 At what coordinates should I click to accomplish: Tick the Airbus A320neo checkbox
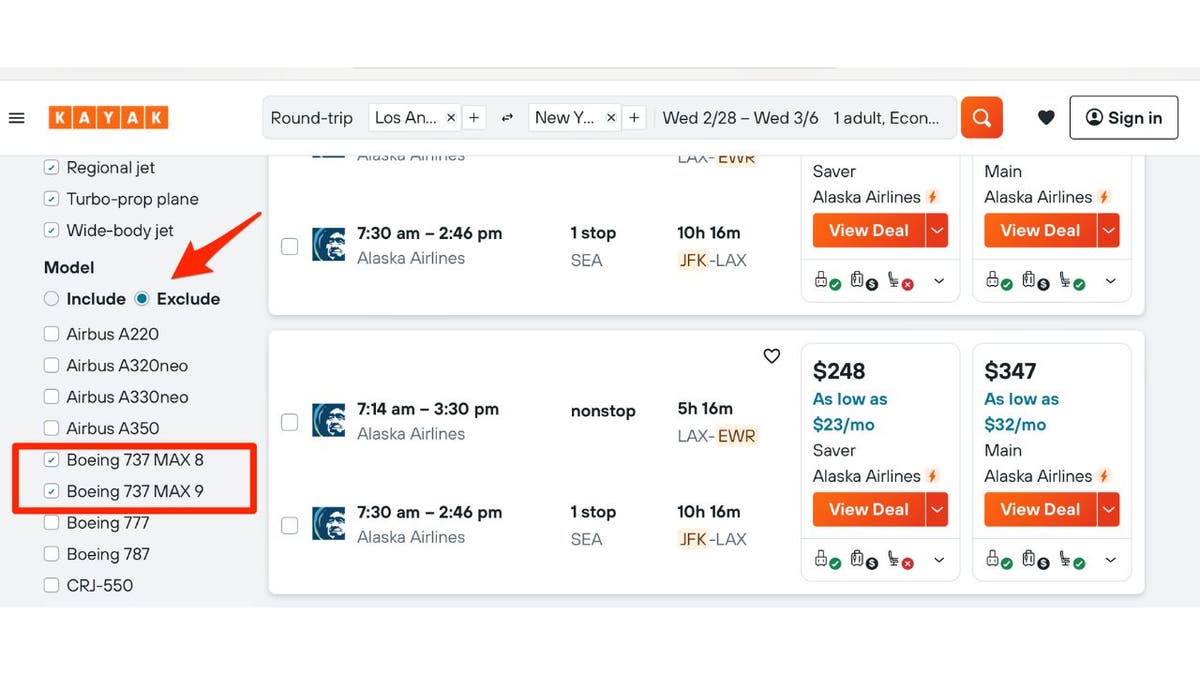coord(51,366)
